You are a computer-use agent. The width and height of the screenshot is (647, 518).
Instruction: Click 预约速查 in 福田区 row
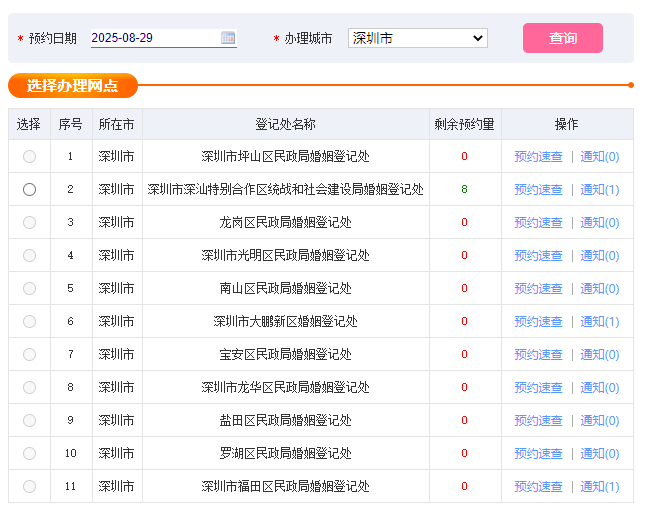click(x=538, y=486)
